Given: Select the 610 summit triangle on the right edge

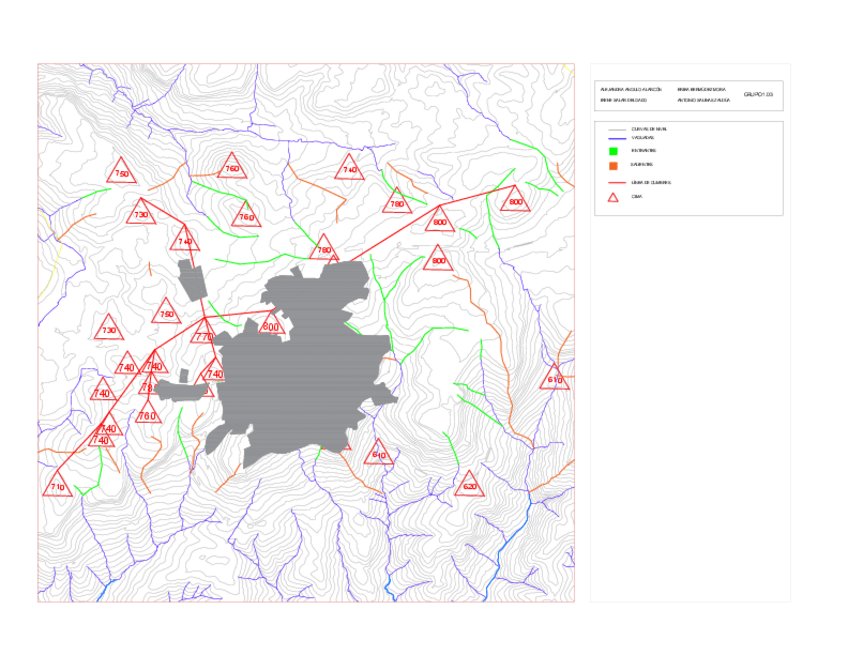Looking at the screenshot, I should [x=554, y=380].
